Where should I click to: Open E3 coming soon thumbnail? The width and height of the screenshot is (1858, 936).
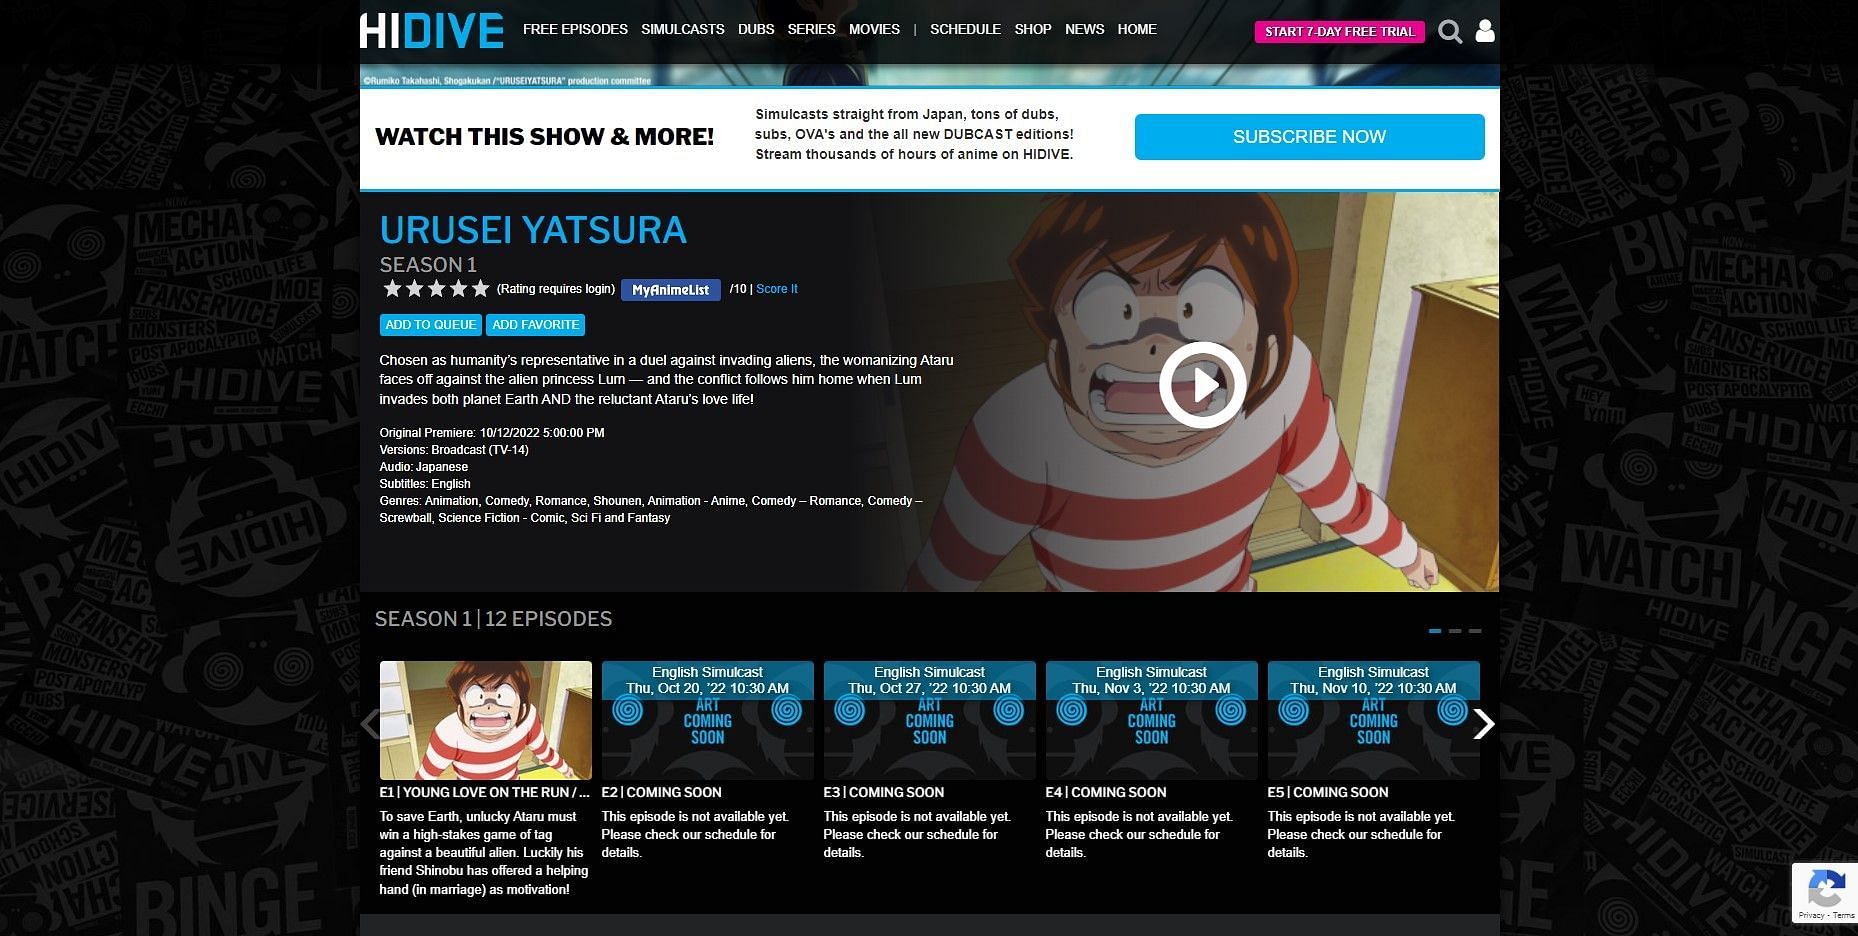click(x=930, y=720)
